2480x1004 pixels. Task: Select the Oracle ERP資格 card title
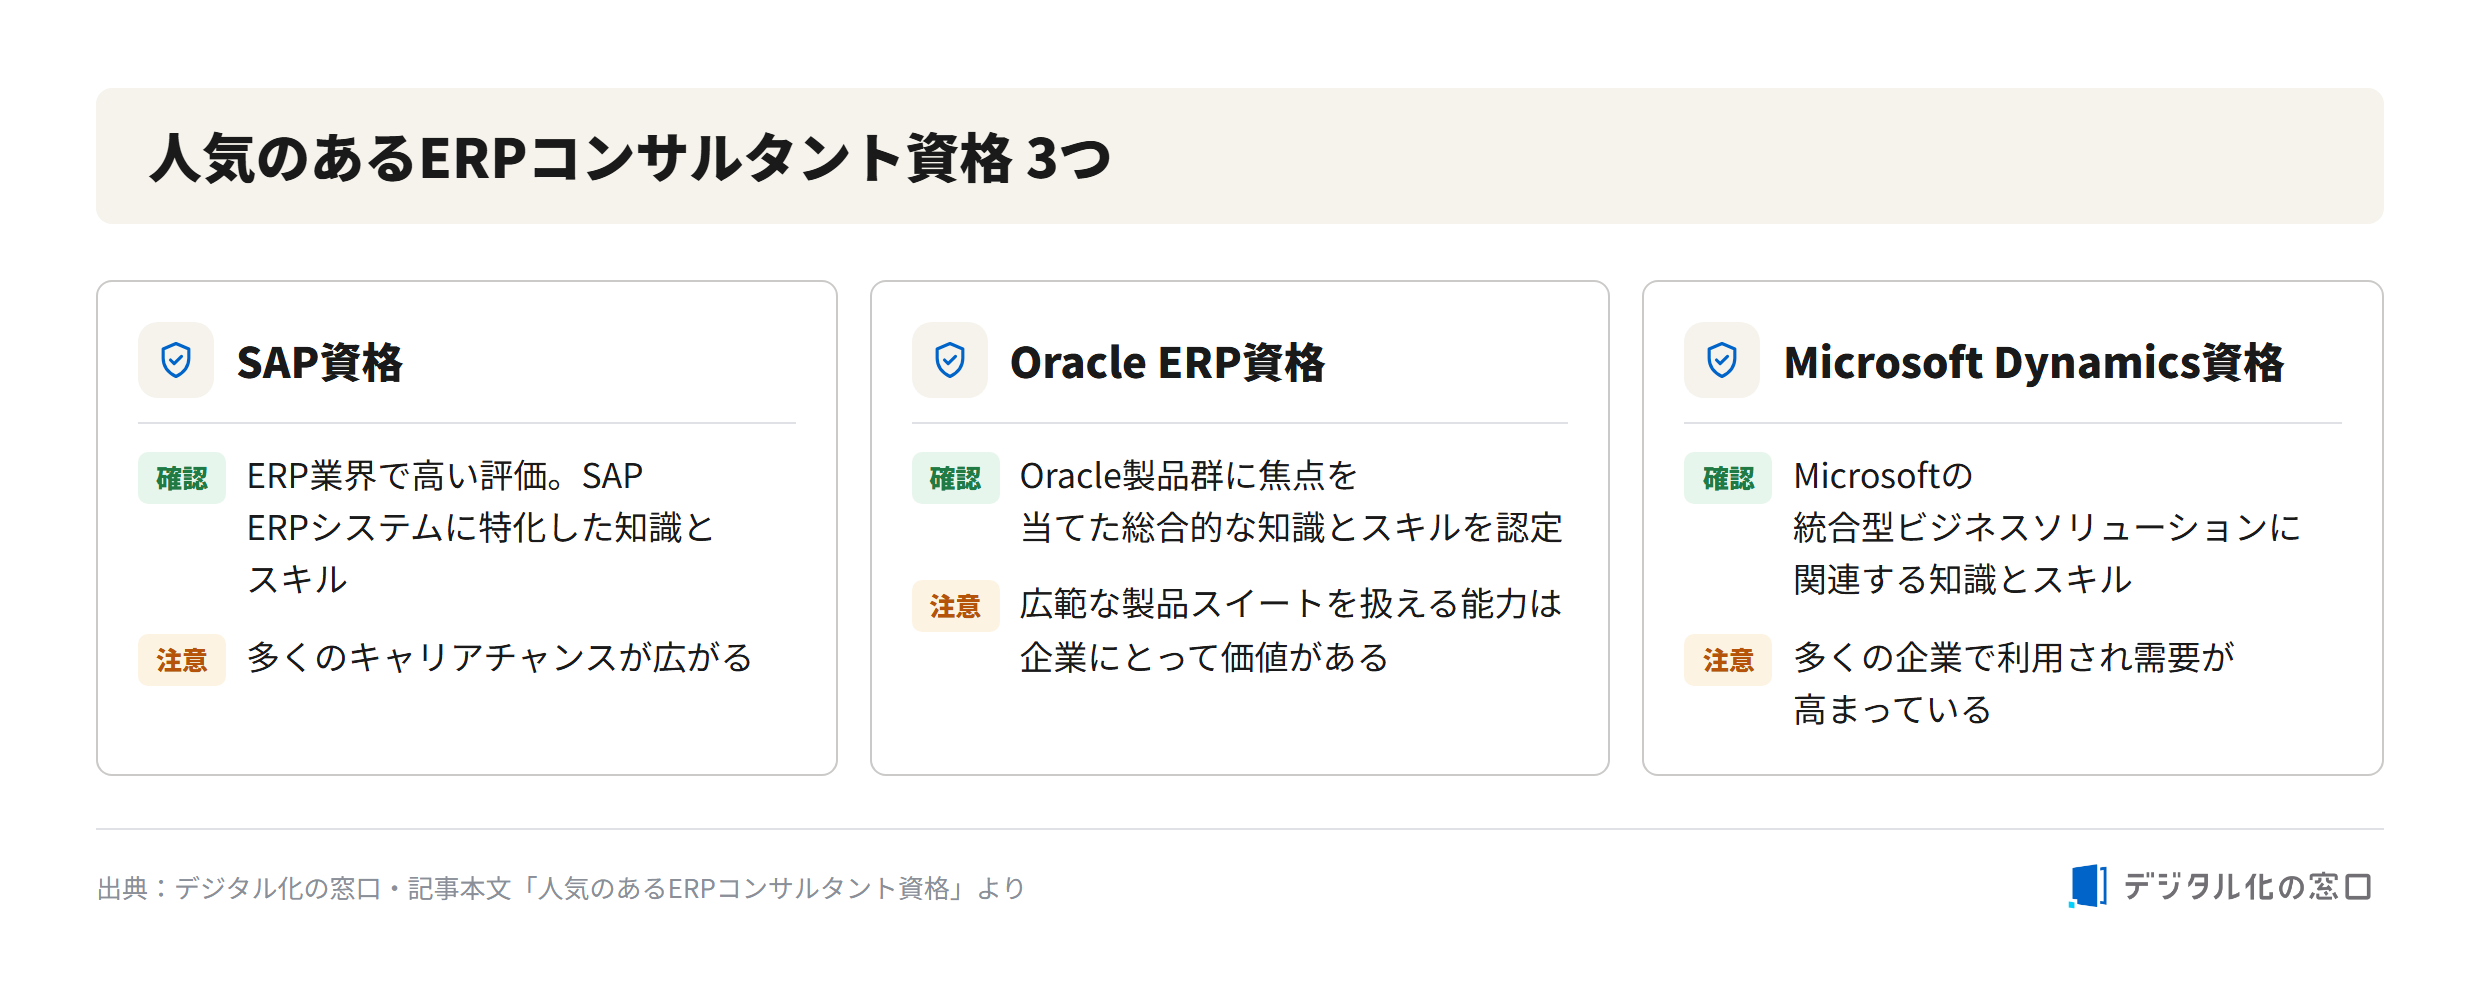tap(1167, 362)
